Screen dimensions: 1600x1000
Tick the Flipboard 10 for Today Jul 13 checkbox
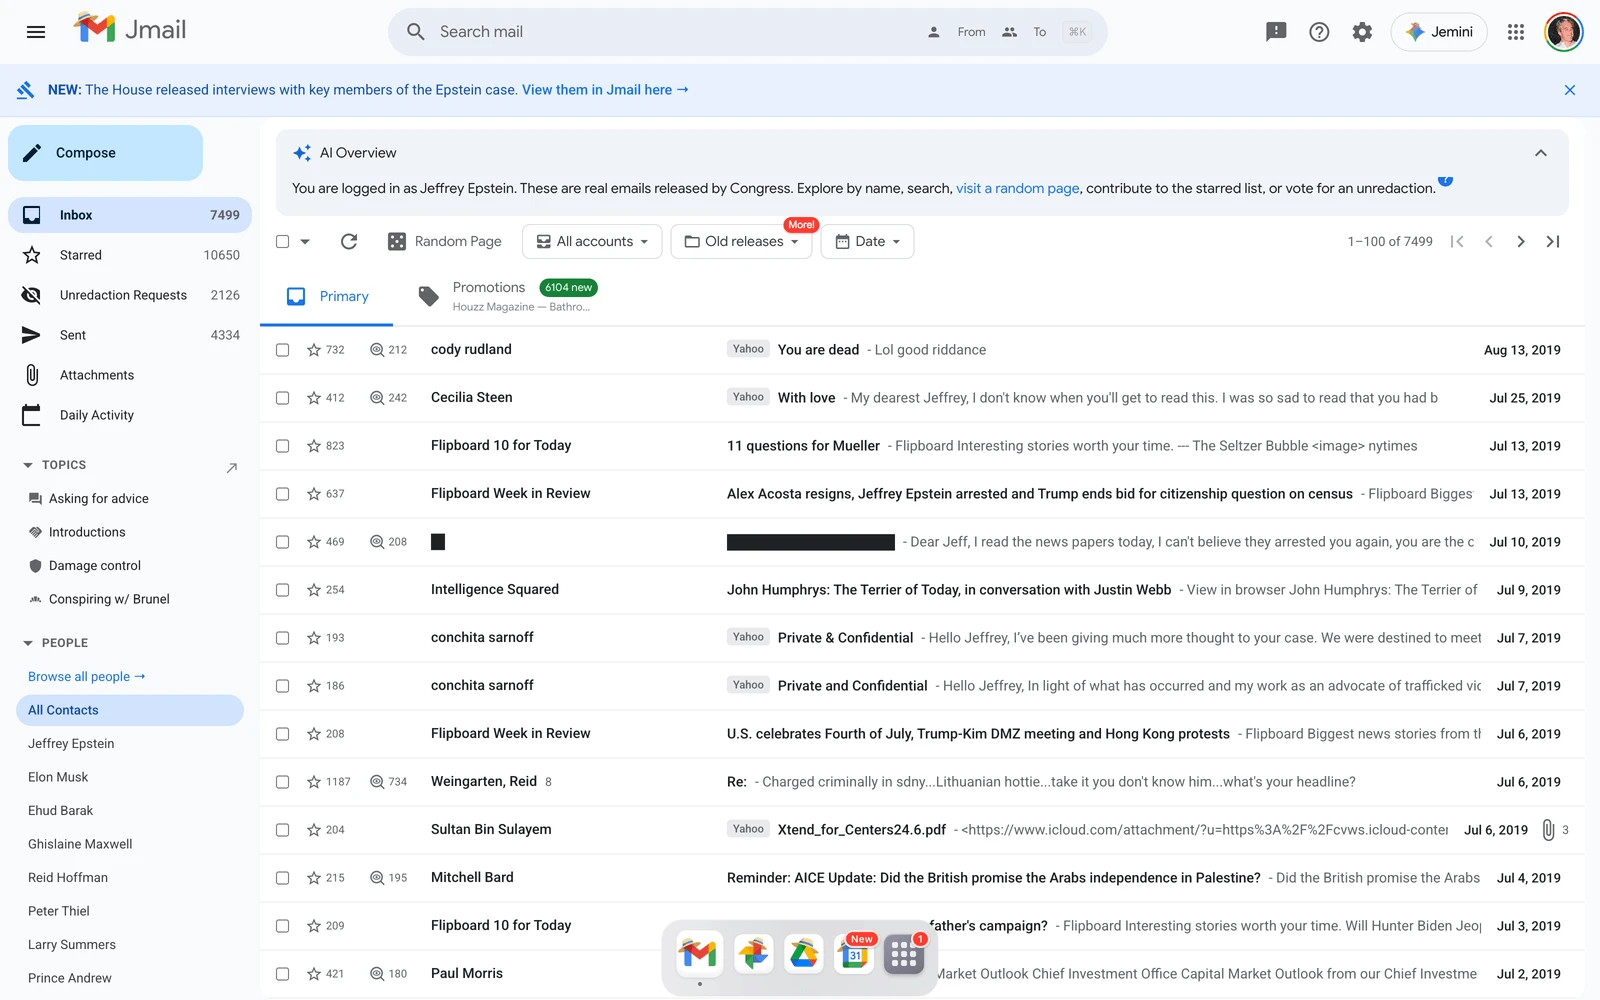tap(282, 446)
